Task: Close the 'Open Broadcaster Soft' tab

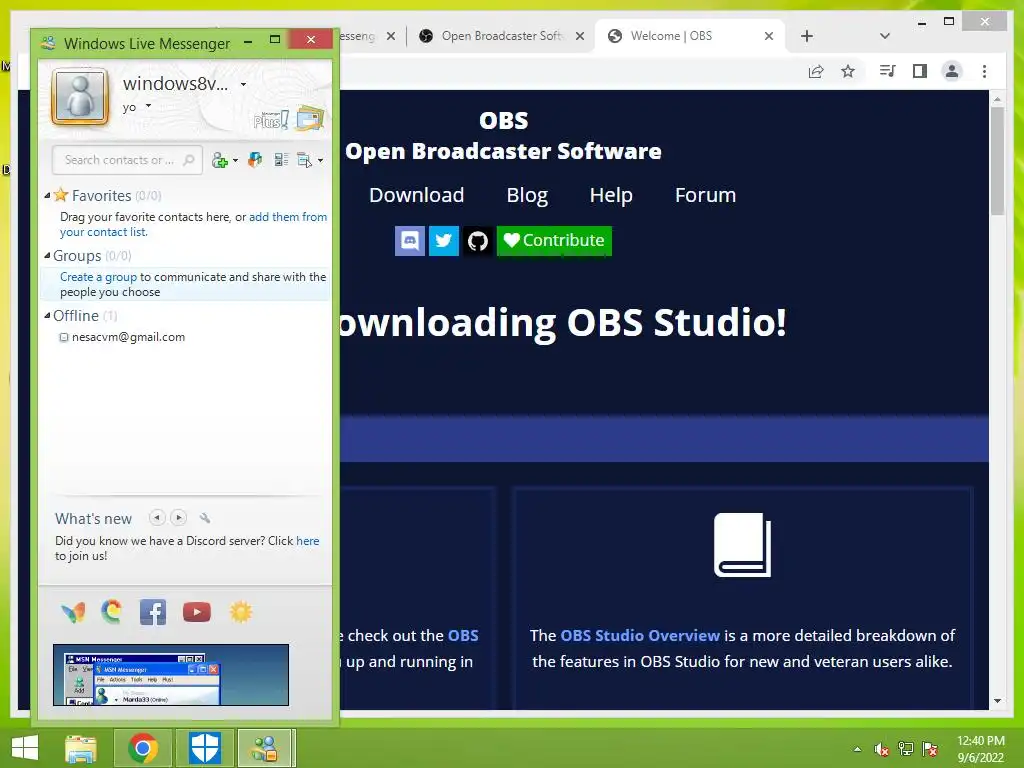Action: [x=580, y=36]
